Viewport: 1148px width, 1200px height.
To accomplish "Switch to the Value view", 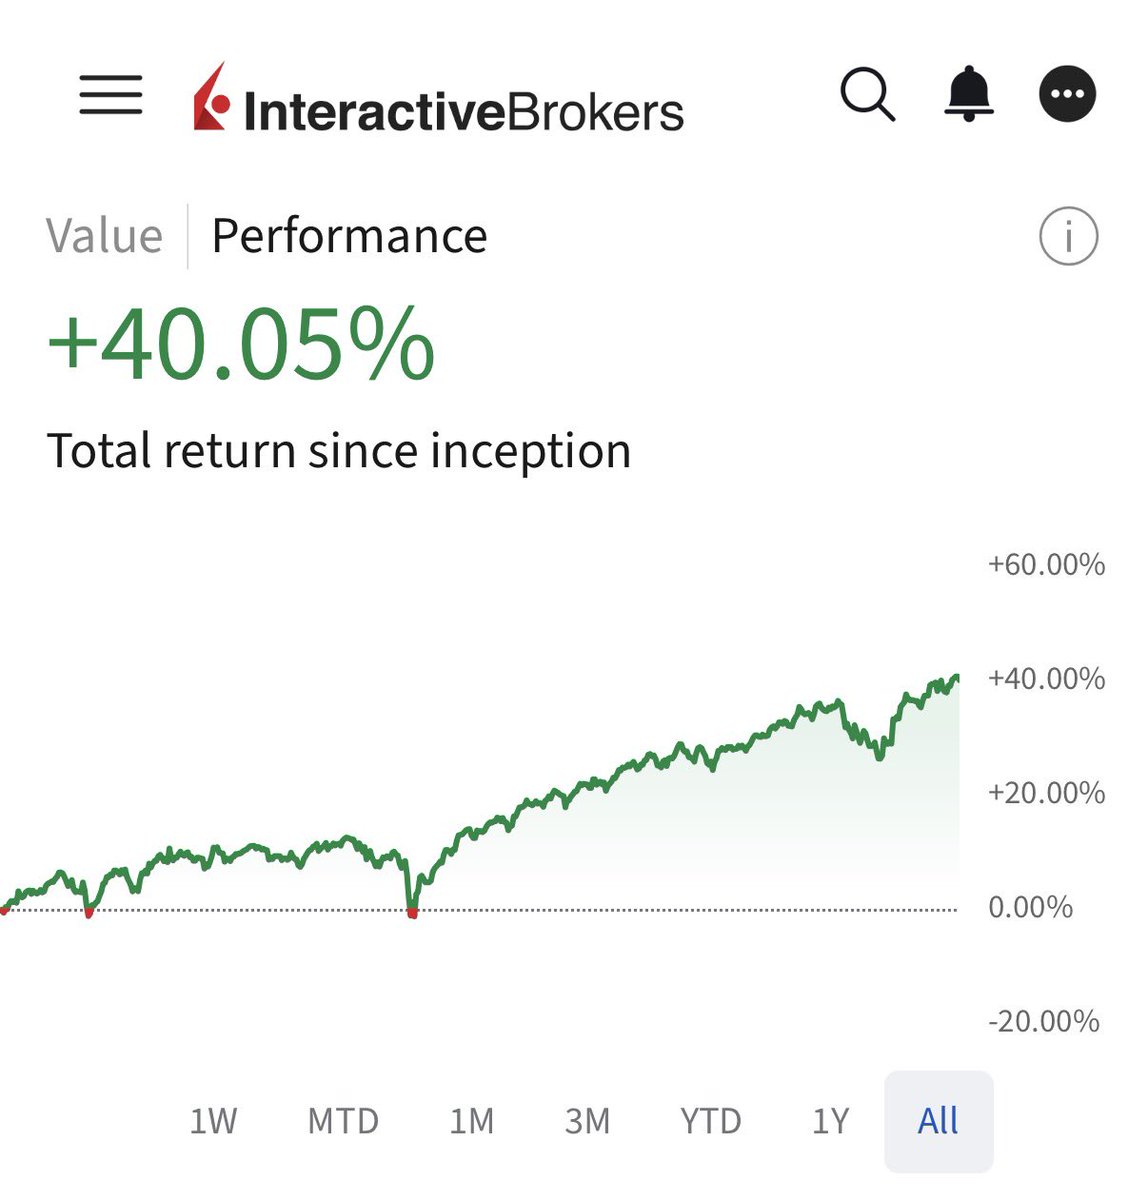I will (104, 237).
